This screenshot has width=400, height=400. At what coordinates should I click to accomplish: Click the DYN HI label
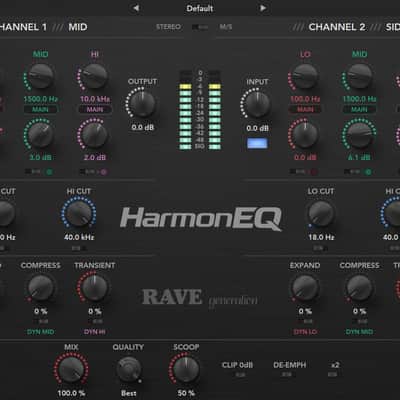tap(95, 332)
